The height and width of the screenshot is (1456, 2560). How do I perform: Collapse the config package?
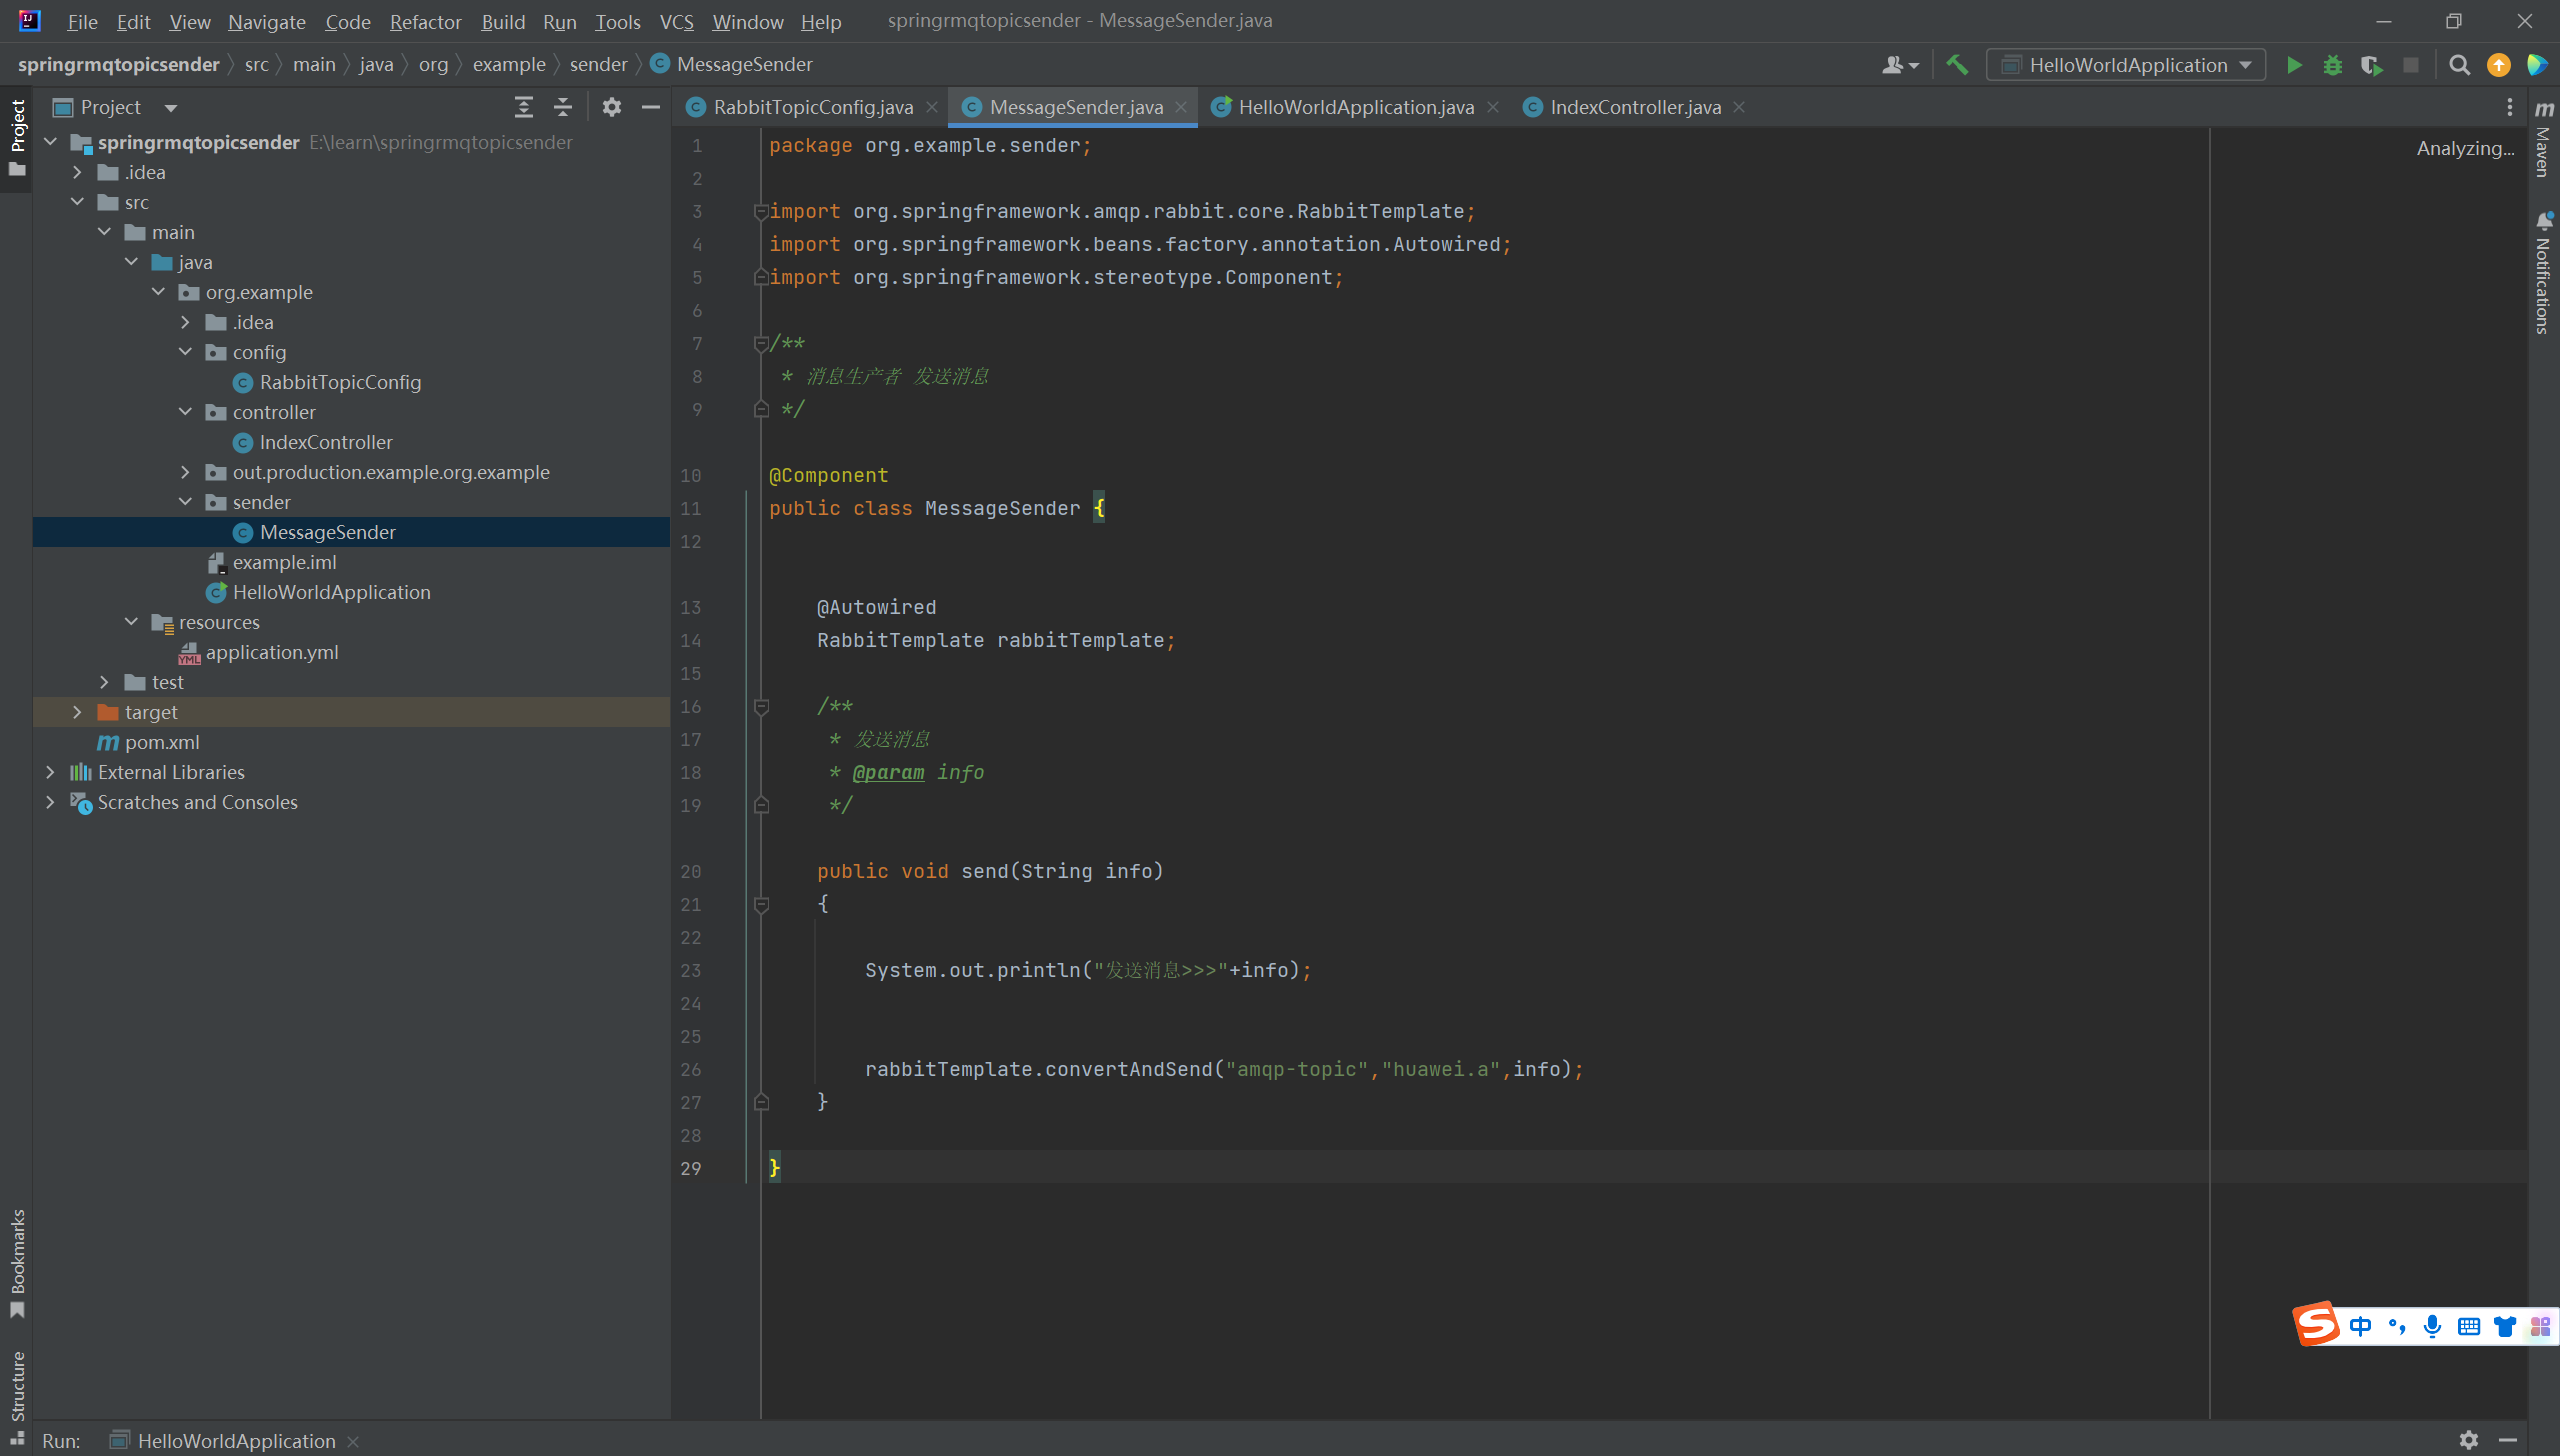185,352
